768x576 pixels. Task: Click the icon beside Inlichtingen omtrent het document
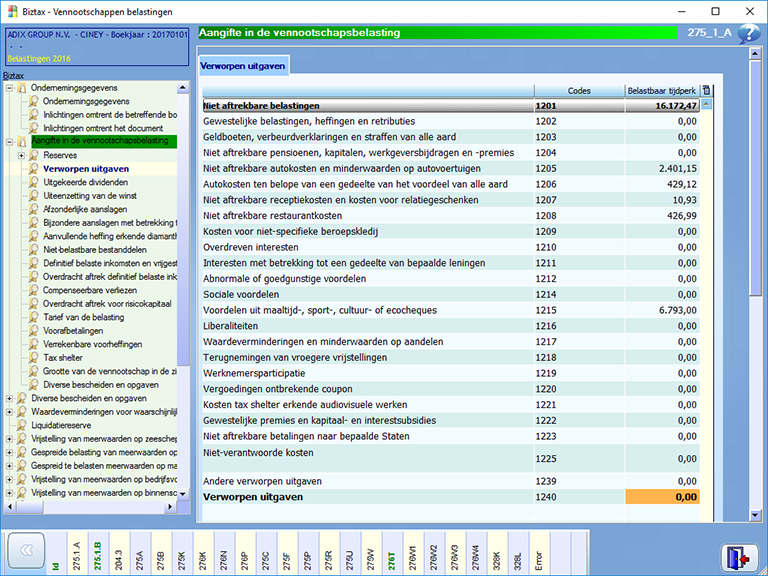34,128
